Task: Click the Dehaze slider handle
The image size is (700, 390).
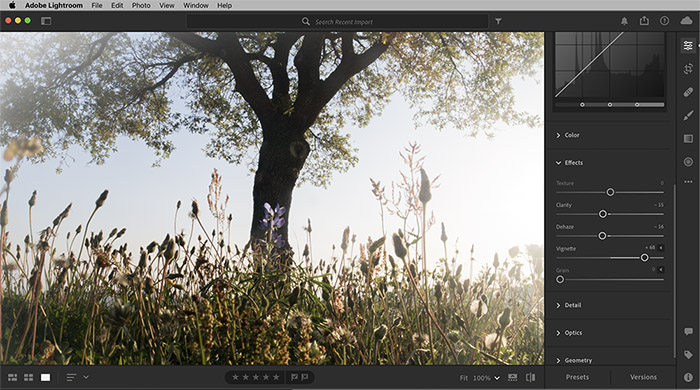Action: coord(602,236)
